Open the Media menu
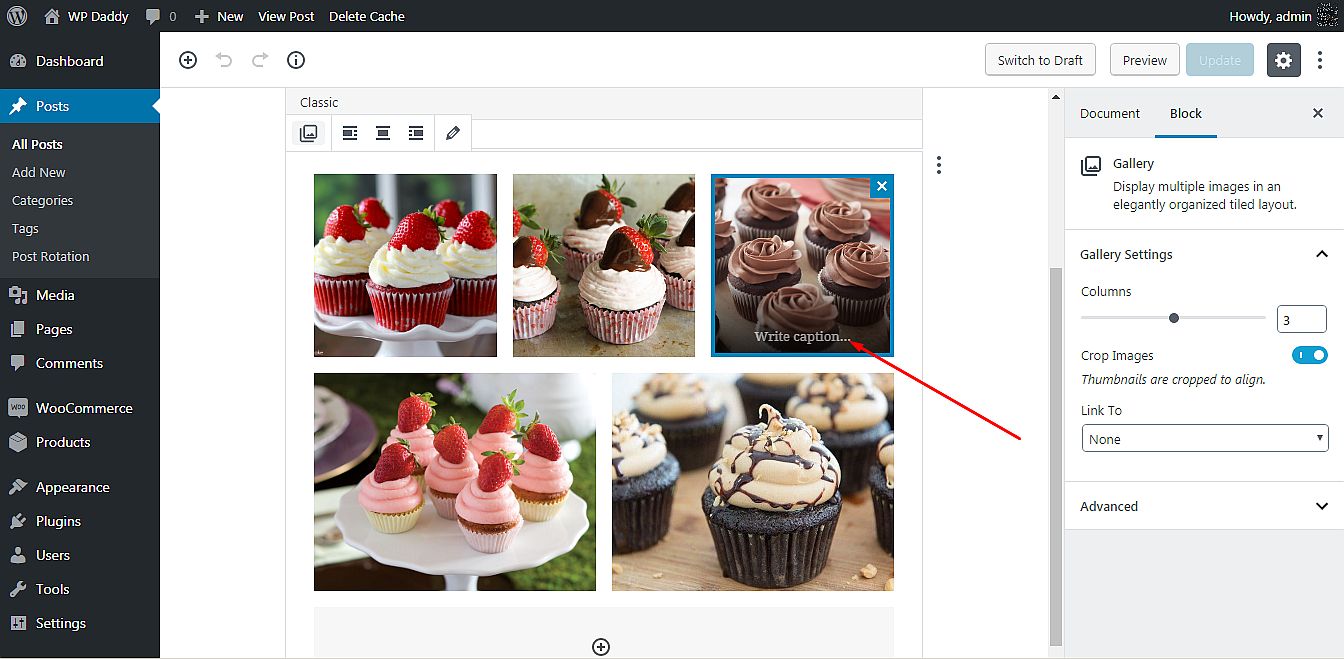This screenshot has width=1344, height=659. coord(80,295)
